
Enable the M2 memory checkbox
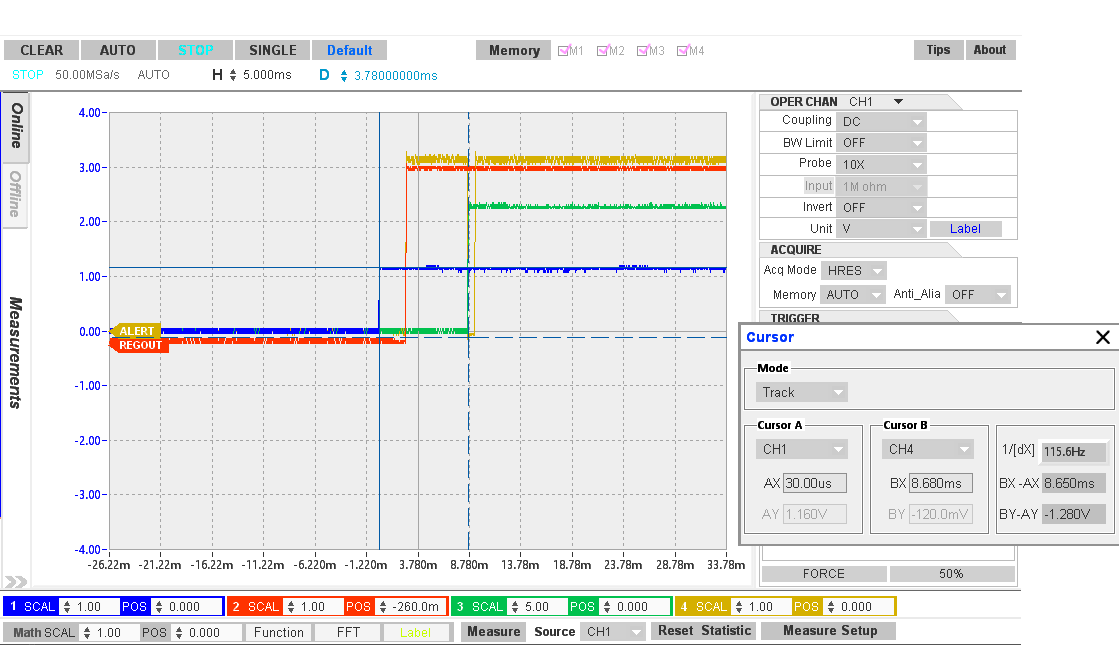(x=603, y=50)
